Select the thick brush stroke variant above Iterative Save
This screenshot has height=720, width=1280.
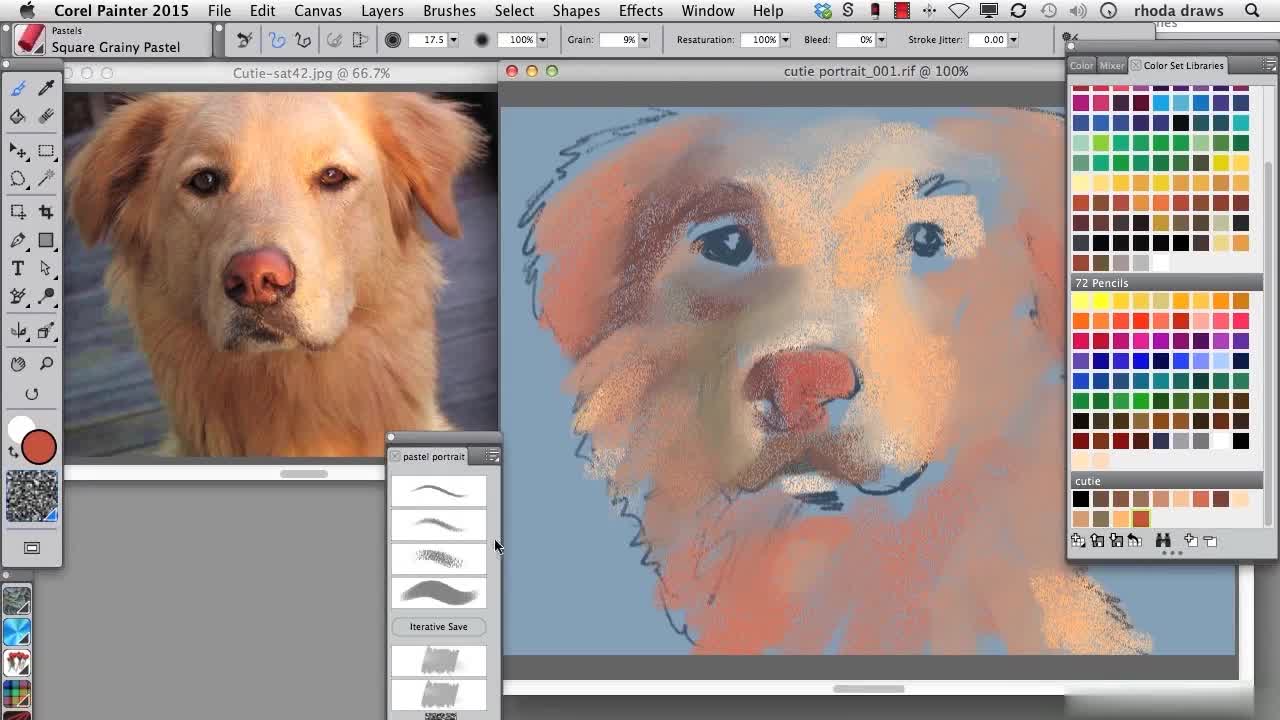point(438,593)
